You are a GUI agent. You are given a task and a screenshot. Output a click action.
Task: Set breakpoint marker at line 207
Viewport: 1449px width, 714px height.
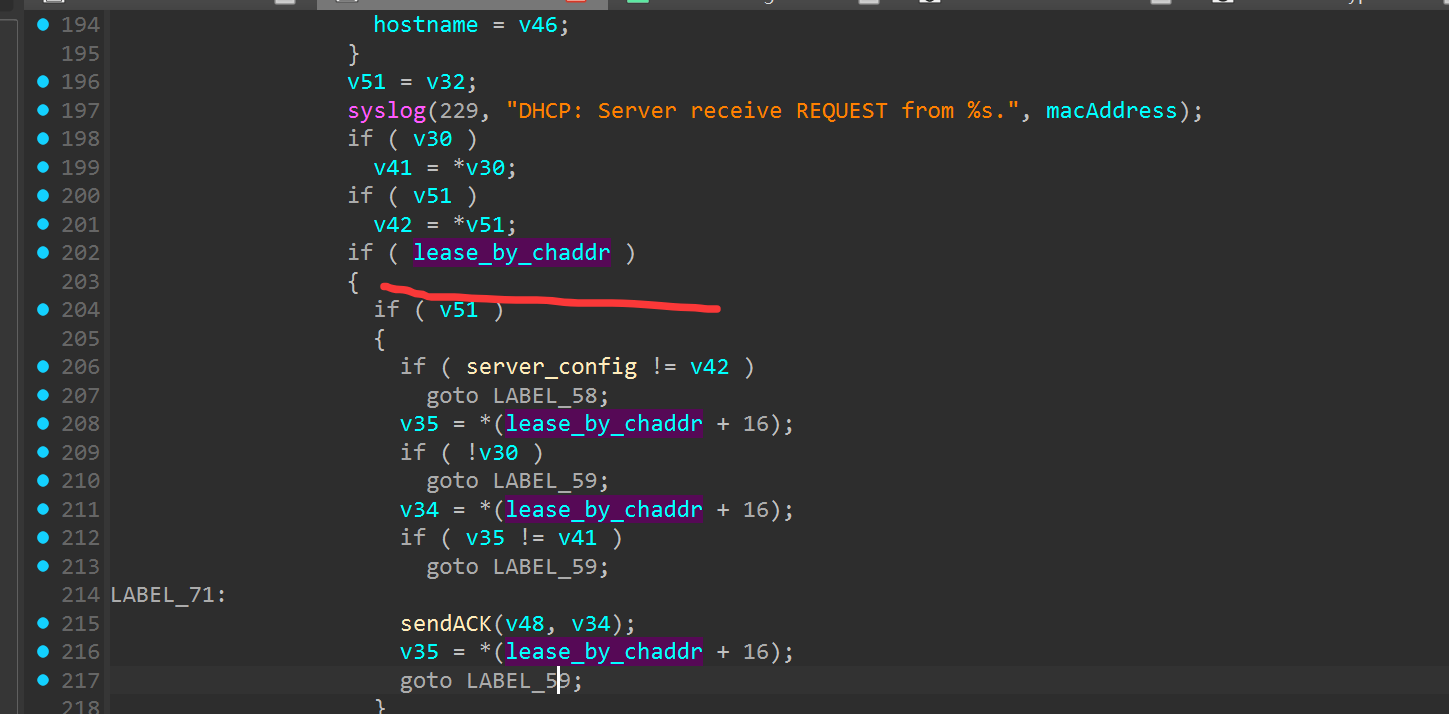point(42,395)
